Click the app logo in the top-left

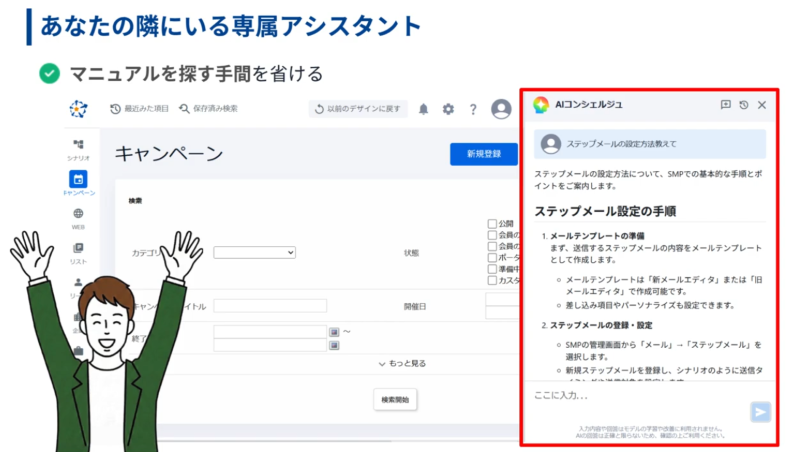(x=78, y=109)
